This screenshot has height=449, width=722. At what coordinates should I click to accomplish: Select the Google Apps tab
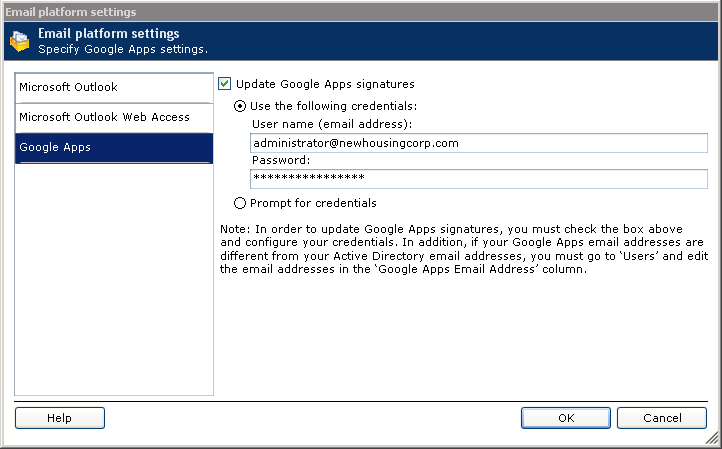[x=114, y=148]
